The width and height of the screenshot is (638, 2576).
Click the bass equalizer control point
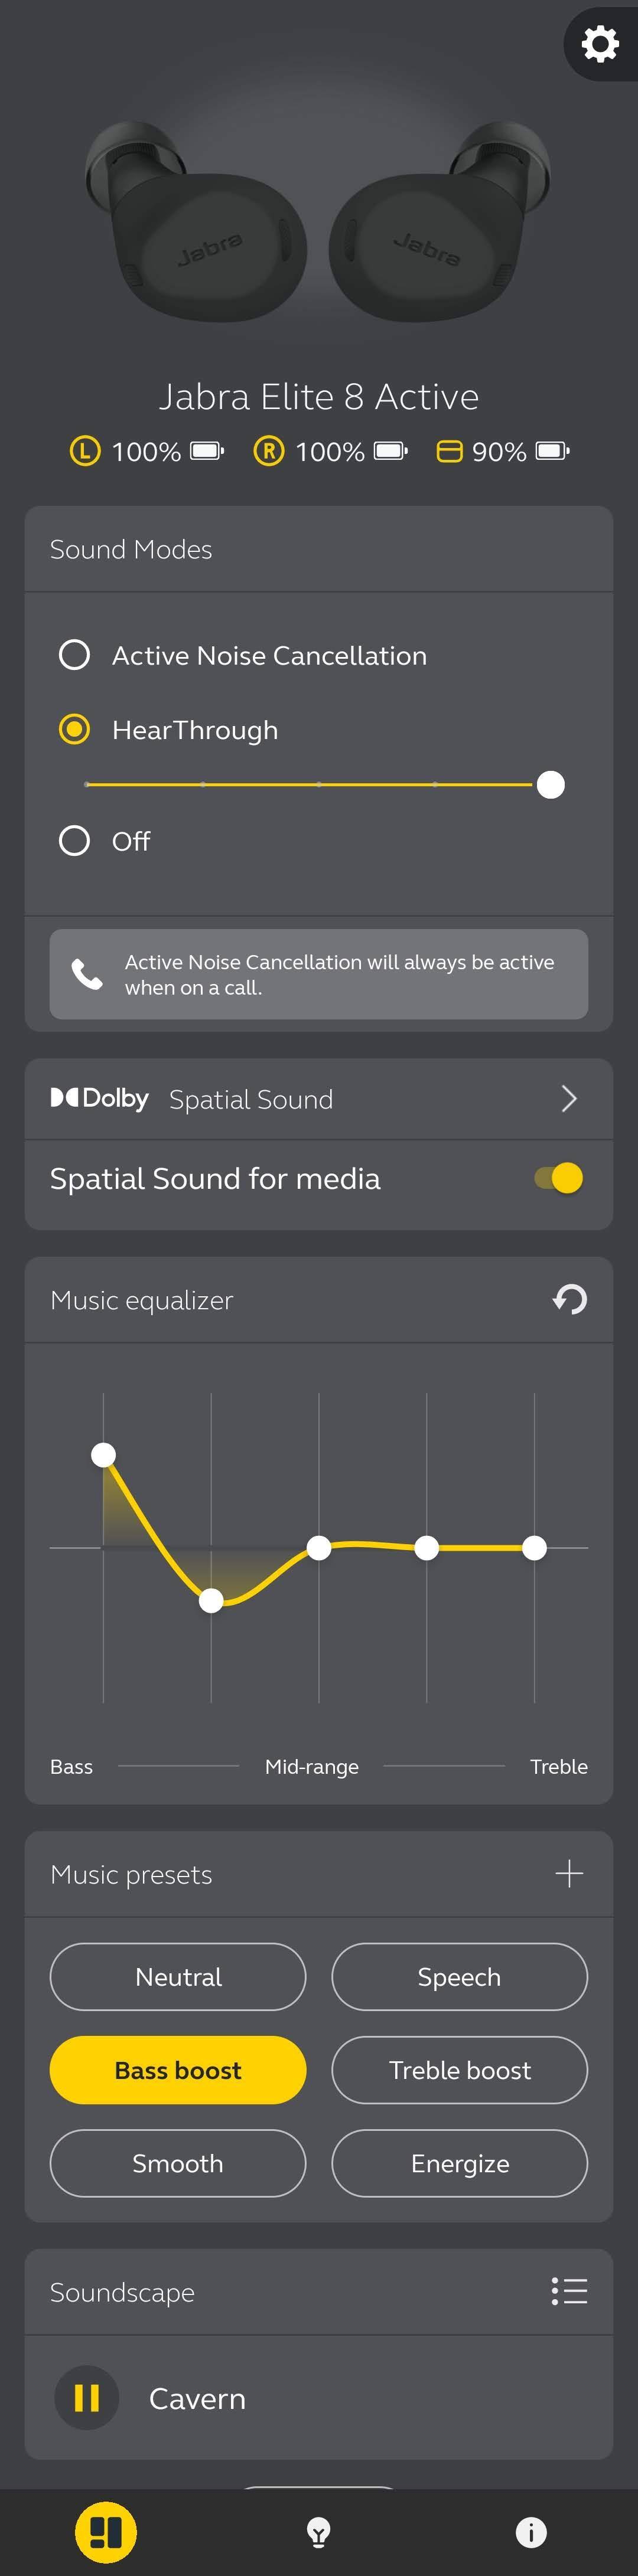tap(103, 1455)
